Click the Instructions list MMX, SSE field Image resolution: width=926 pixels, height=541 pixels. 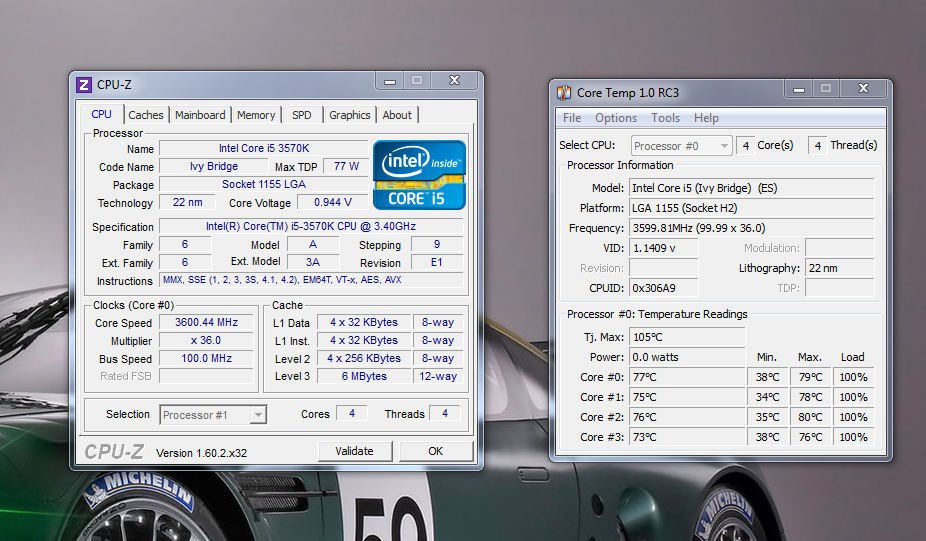(x=311, y=280)
